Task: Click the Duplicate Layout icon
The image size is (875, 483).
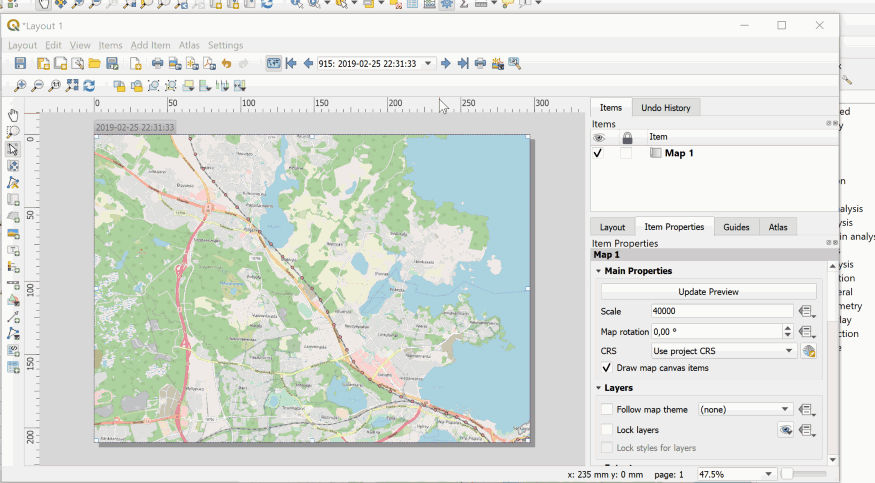Action: [x=60, y=64]
